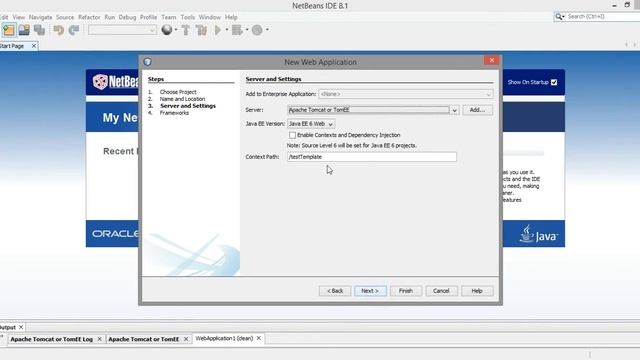Enable Contexts and Dependency Injection checkbox
Image resolution: width=640 pixels, height=360 pixels.
292,135
